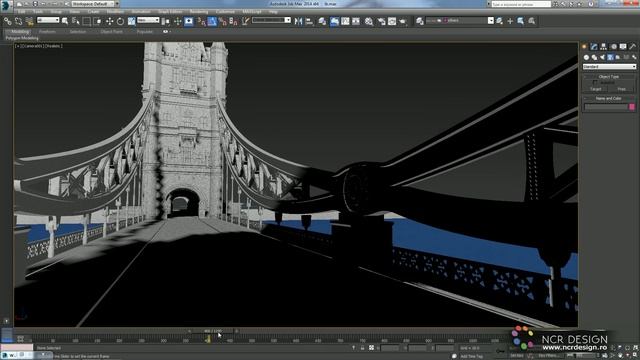Toggle the Window/Crossing selection mode
The width and height of the screenshot is (640, 360).
coord(98,21)
